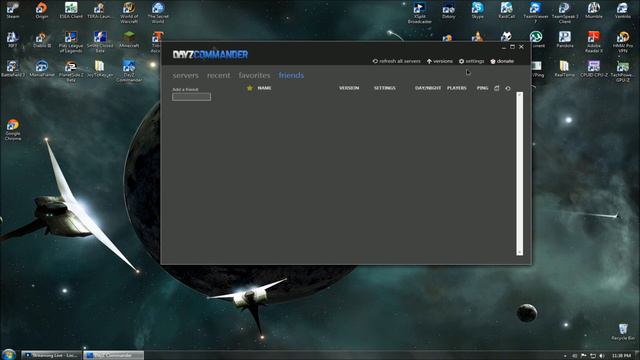This screenshot has height=360, width=640.
Task: Sort by the NAME column header
Action: [x=264, y=88]
